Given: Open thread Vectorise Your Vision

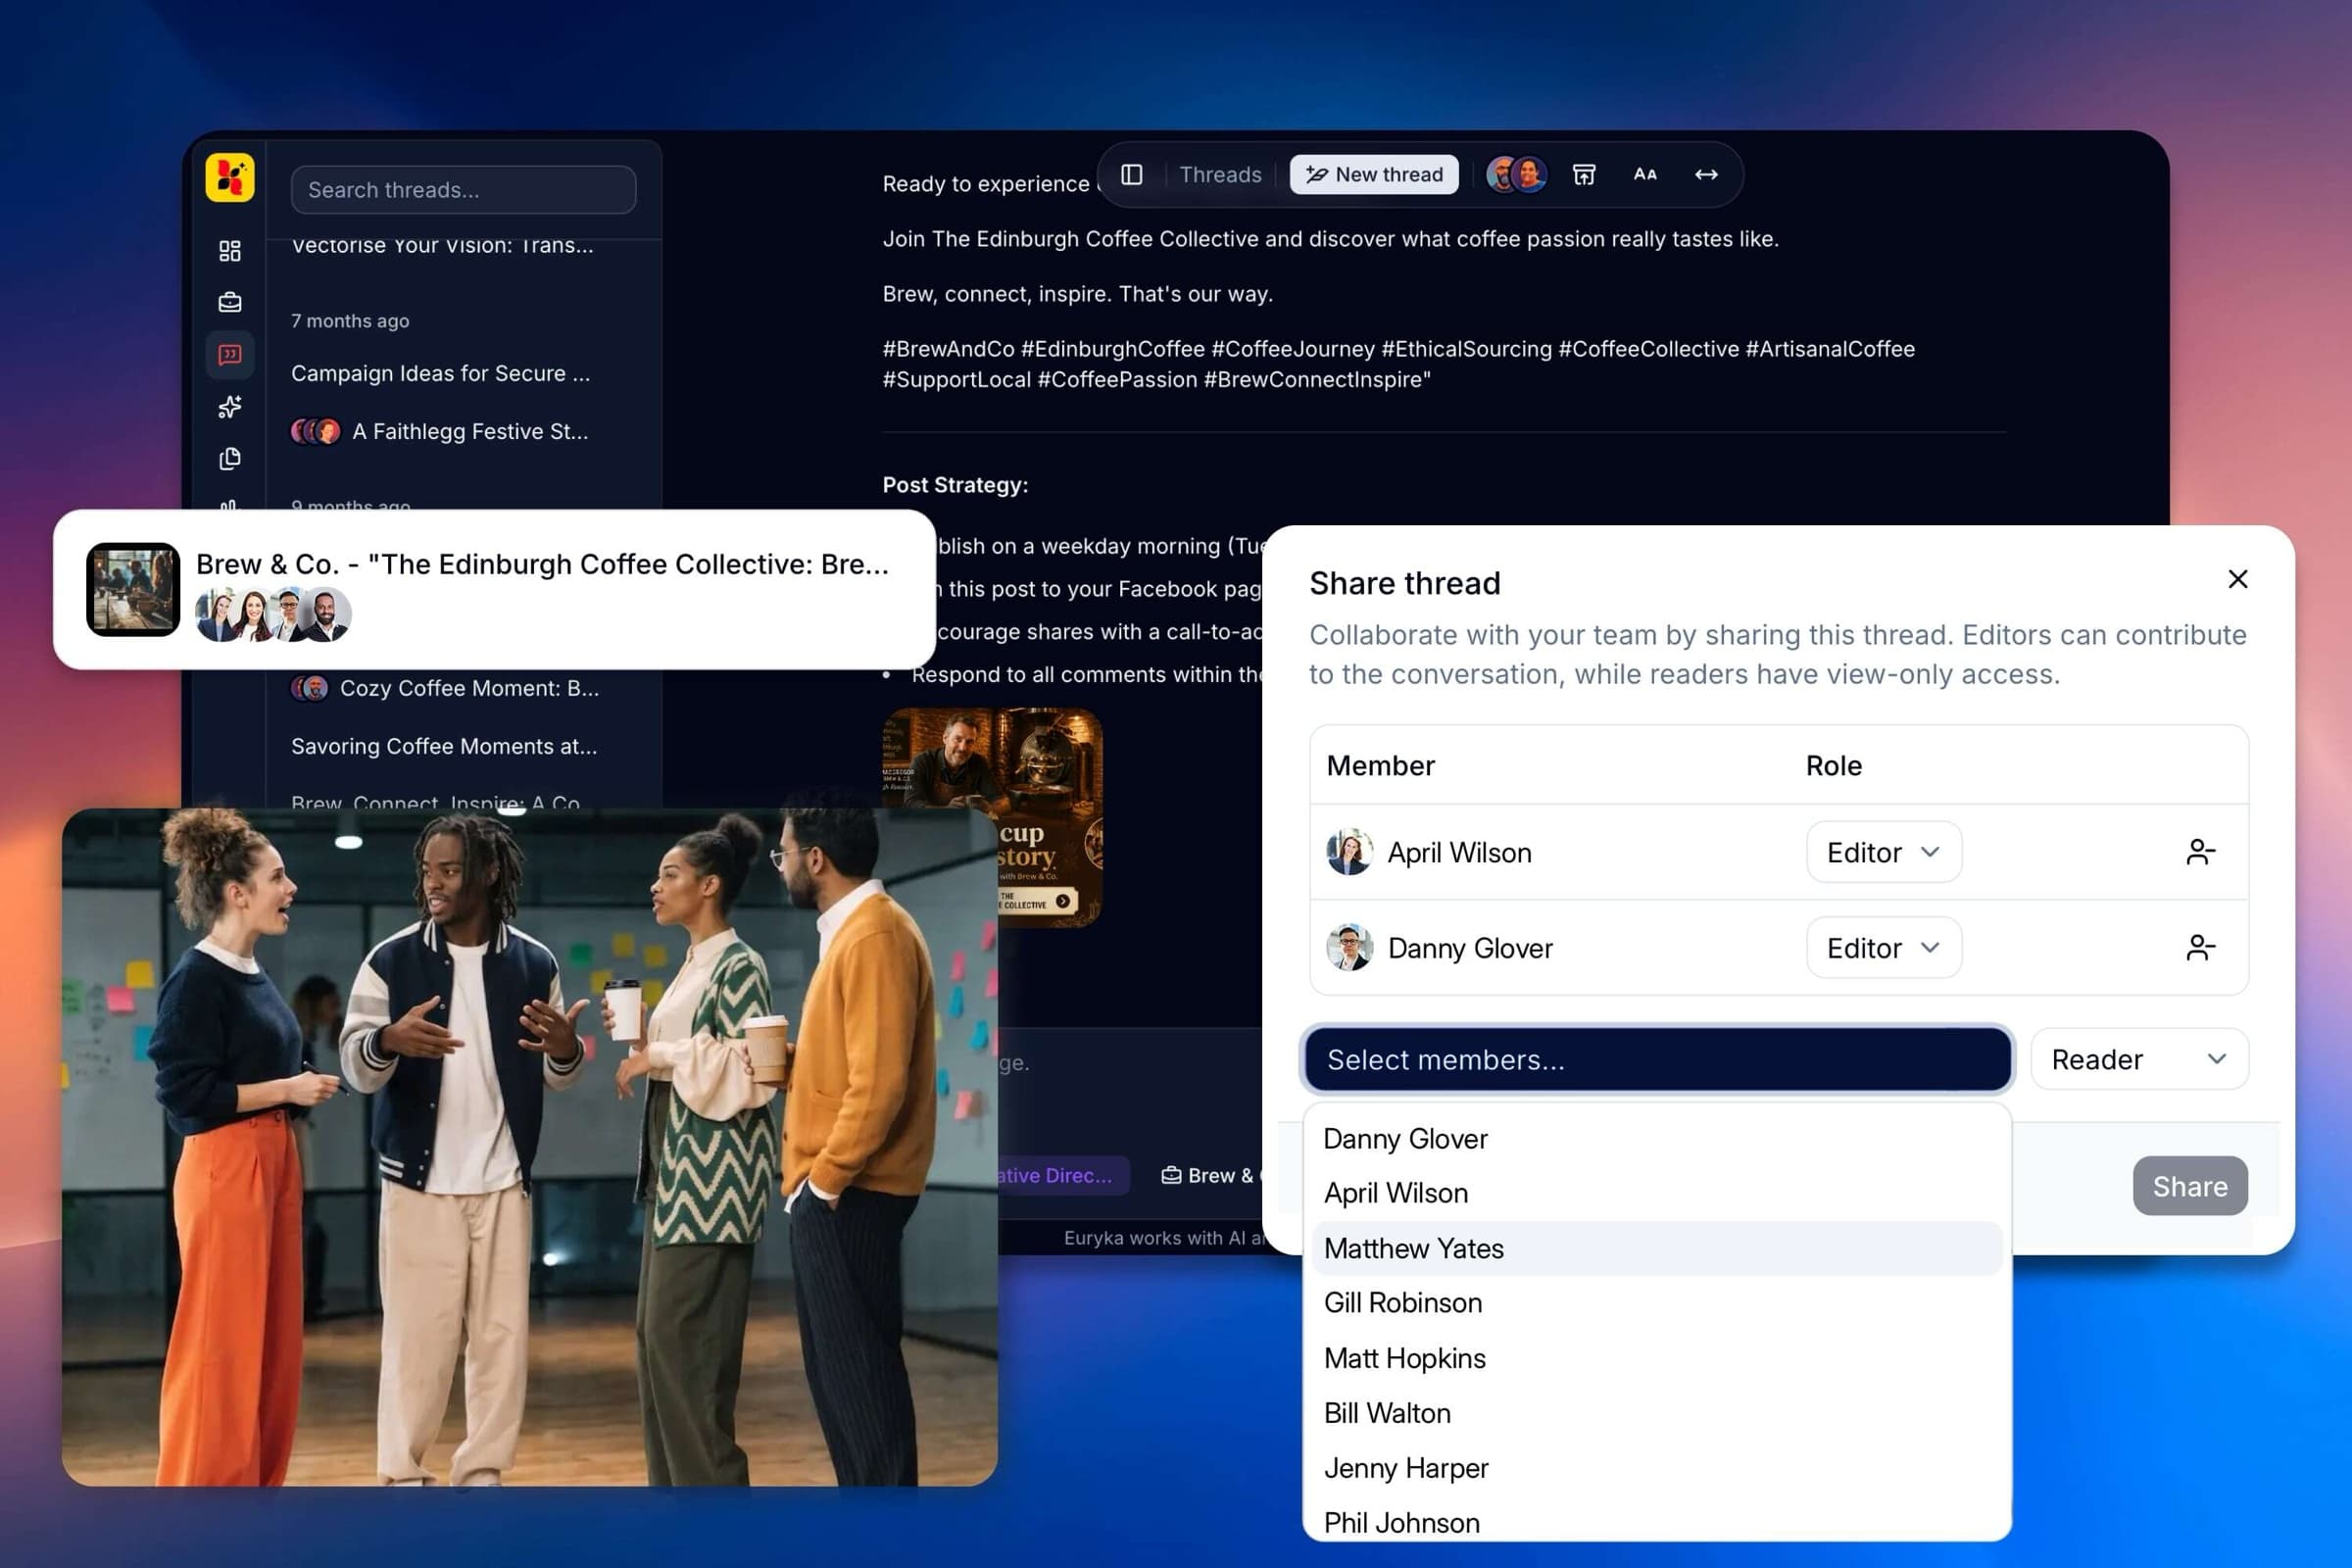Looking at the screenshot, I should (442, 245).
